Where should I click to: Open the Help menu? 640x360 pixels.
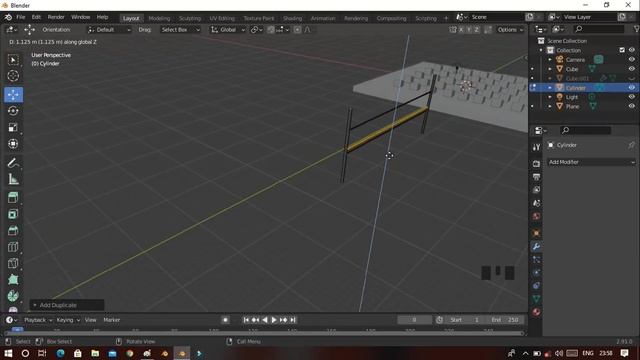coord(102,17)
